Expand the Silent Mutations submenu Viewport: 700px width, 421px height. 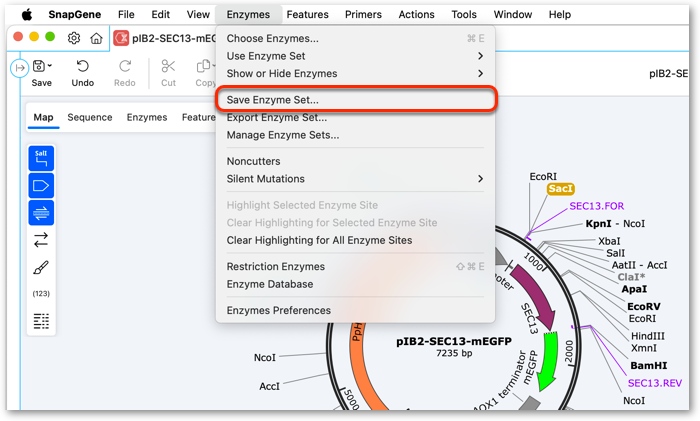coord(355,179)
